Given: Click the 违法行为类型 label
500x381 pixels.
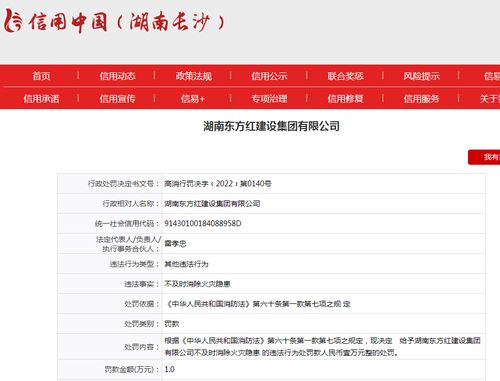Looking at the screenshot, I should pos(134,264).
